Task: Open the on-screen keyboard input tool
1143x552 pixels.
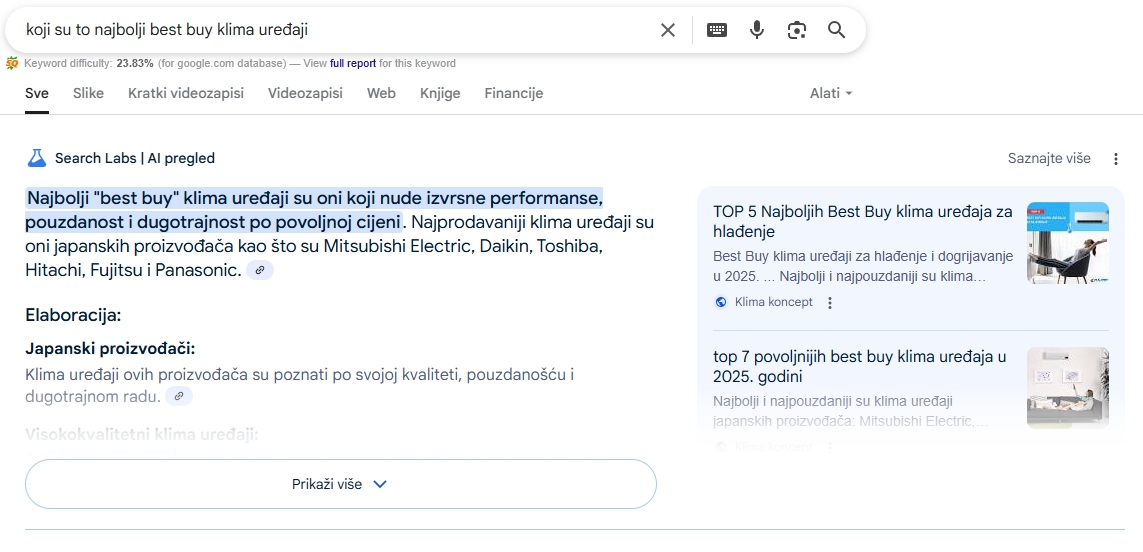Action: pos(717,30)
